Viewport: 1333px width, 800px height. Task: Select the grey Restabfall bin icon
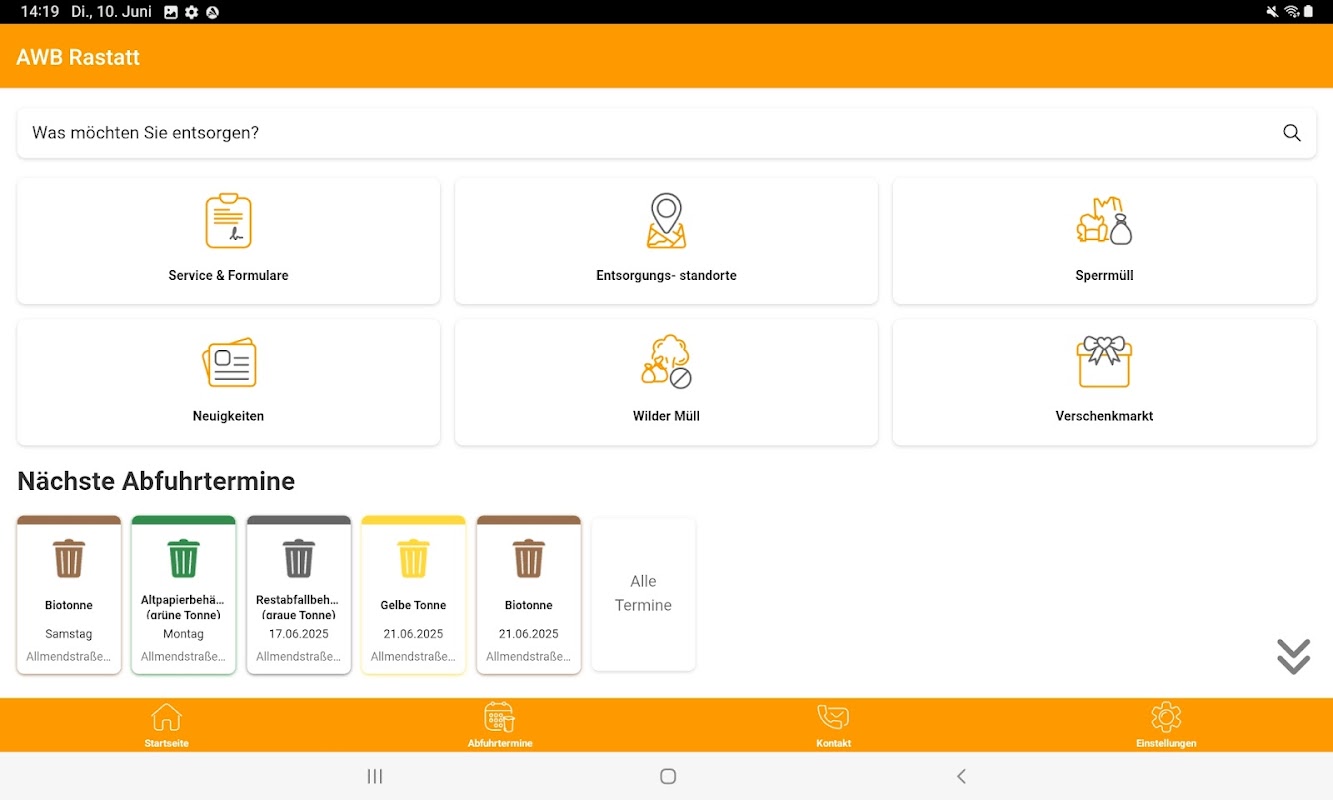pos(299,558)
